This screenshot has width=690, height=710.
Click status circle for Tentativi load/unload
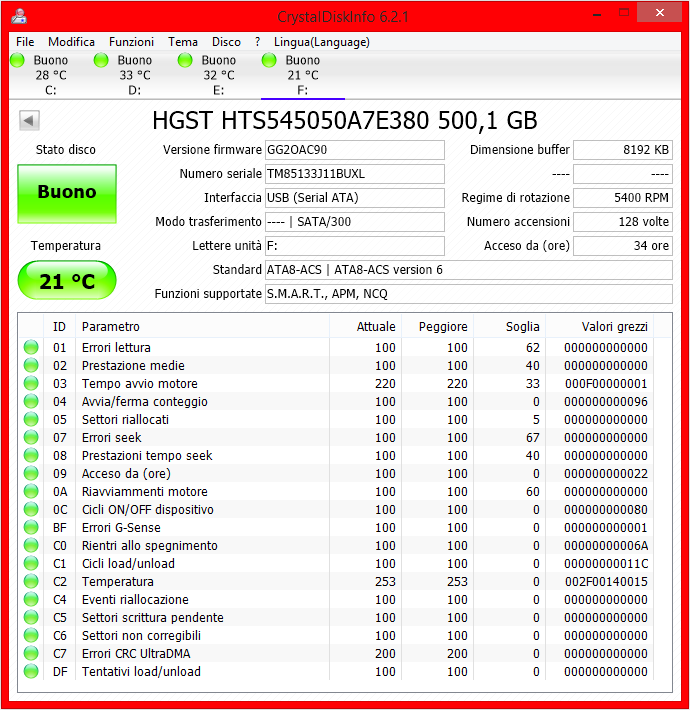click(31, 672)
